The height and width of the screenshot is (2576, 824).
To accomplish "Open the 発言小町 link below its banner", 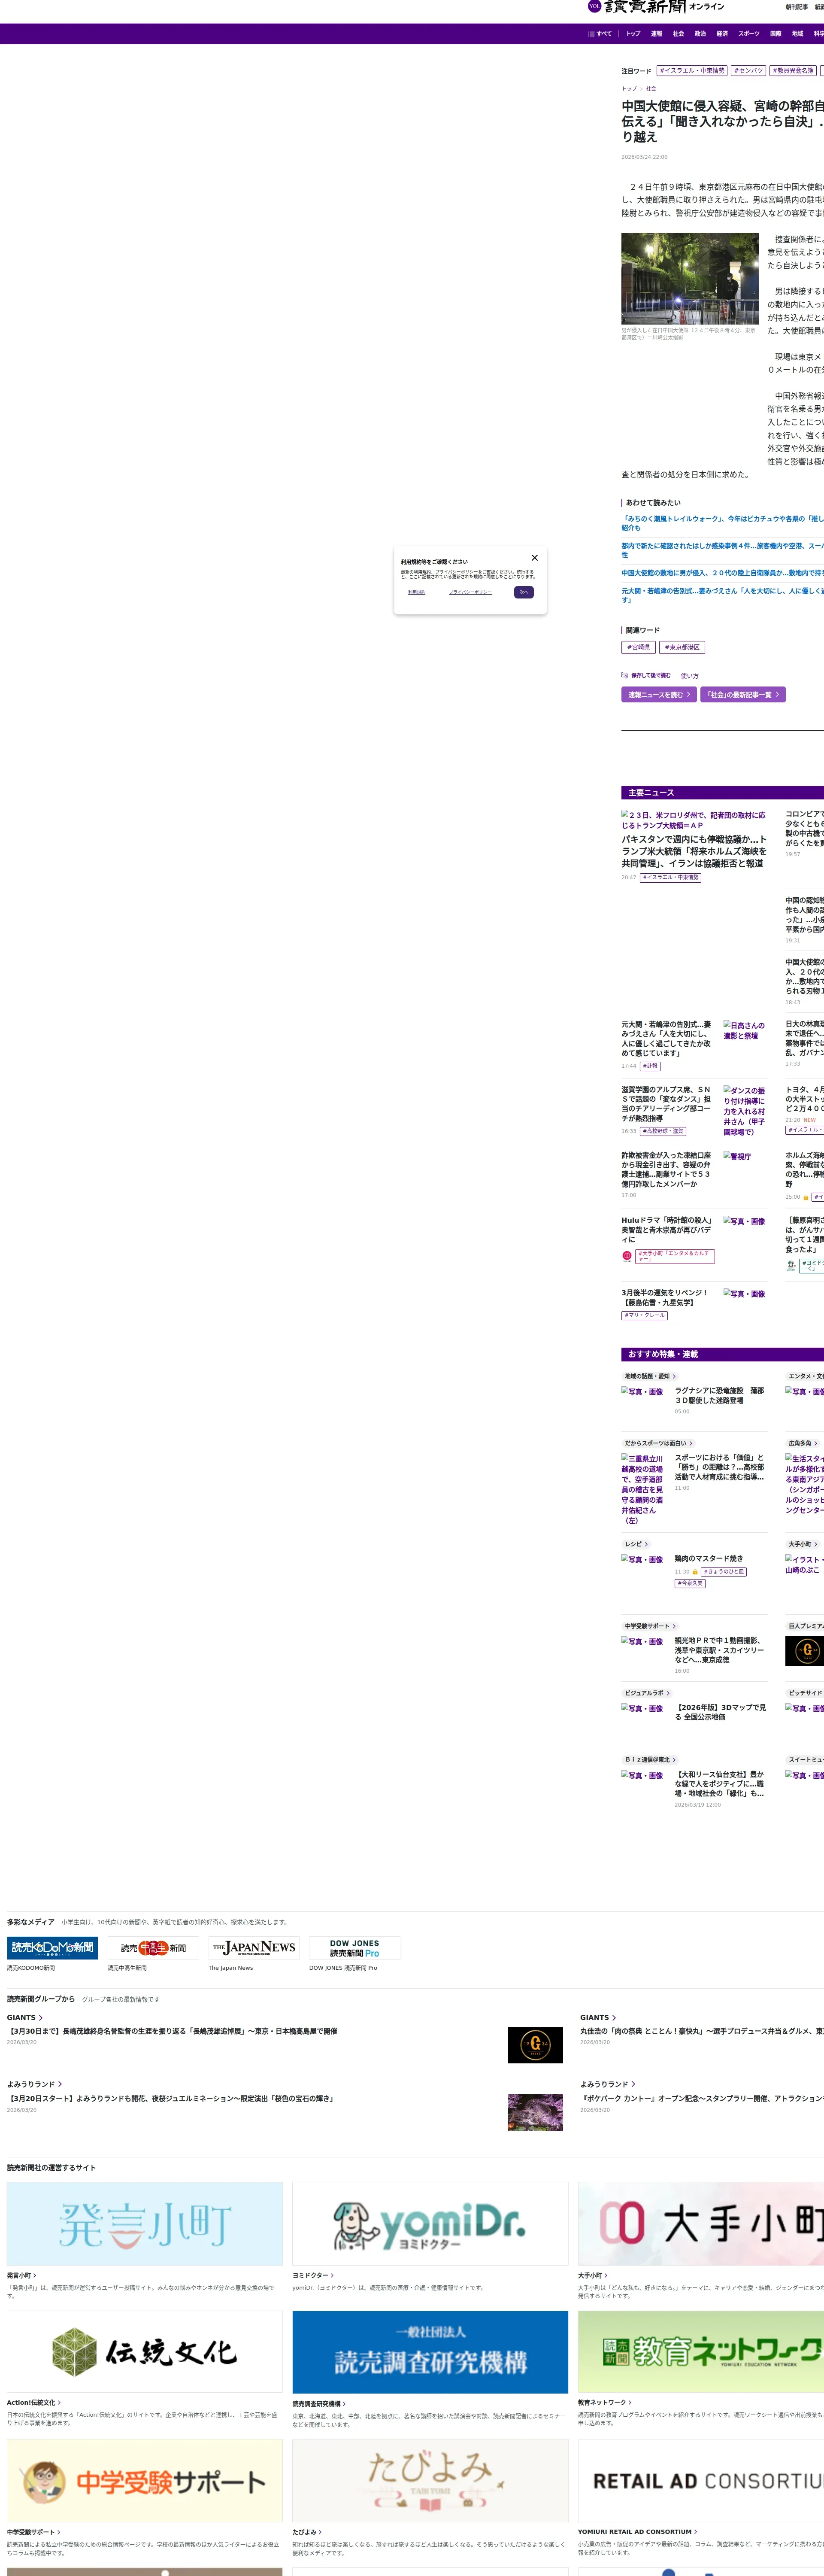I will click(22, 2275).
